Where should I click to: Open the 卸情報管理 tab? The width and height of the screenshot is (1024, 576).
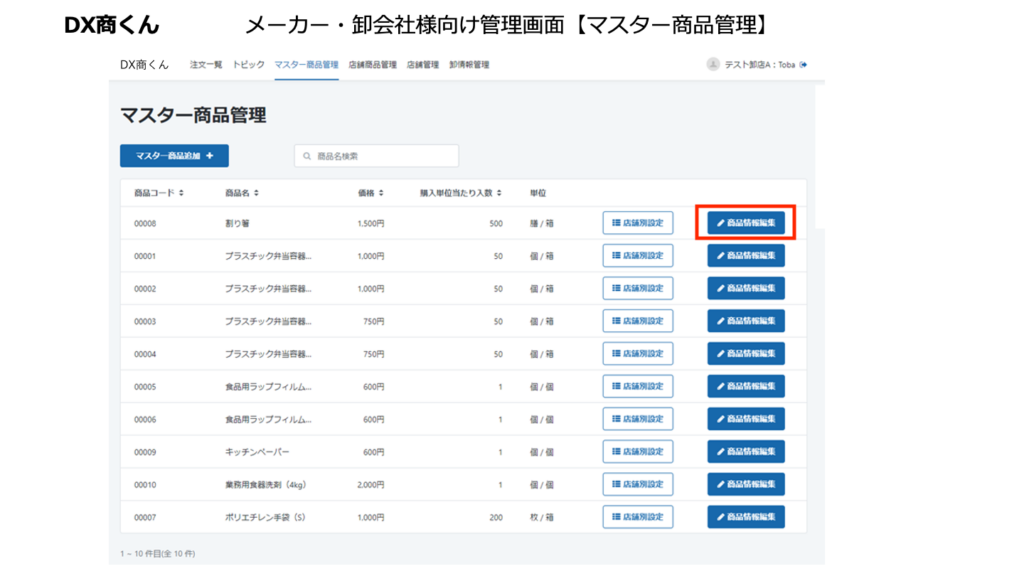[469, 65]
